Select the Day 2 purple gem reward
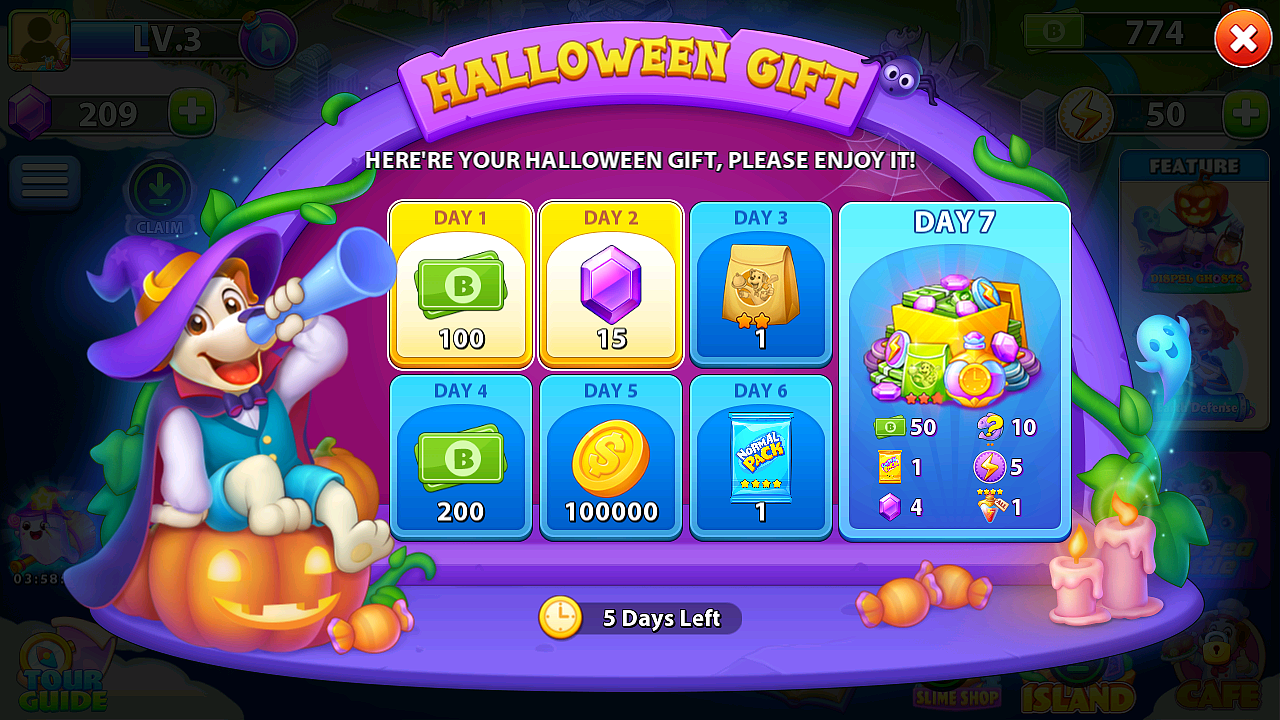 pos(611,285)
